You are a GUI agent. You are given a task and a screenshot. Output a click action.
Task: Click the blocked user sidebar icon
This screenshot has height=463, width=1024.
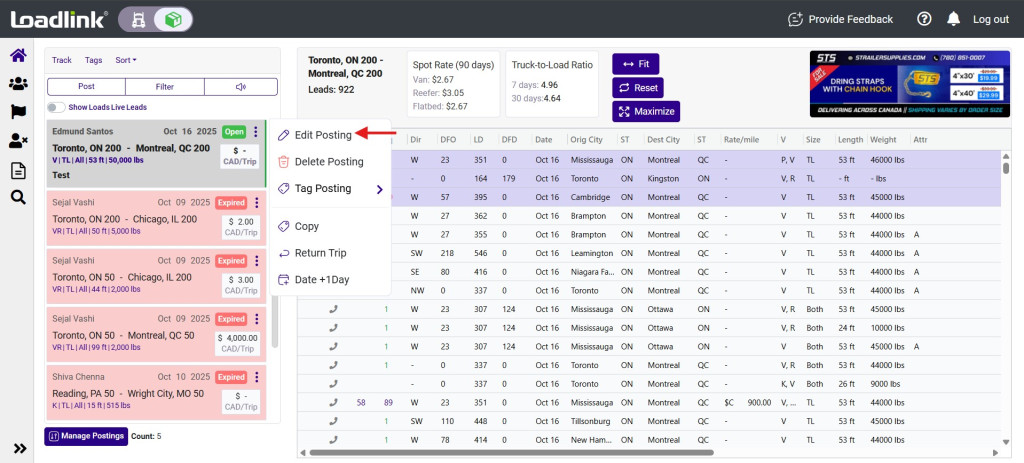[18, 141]
